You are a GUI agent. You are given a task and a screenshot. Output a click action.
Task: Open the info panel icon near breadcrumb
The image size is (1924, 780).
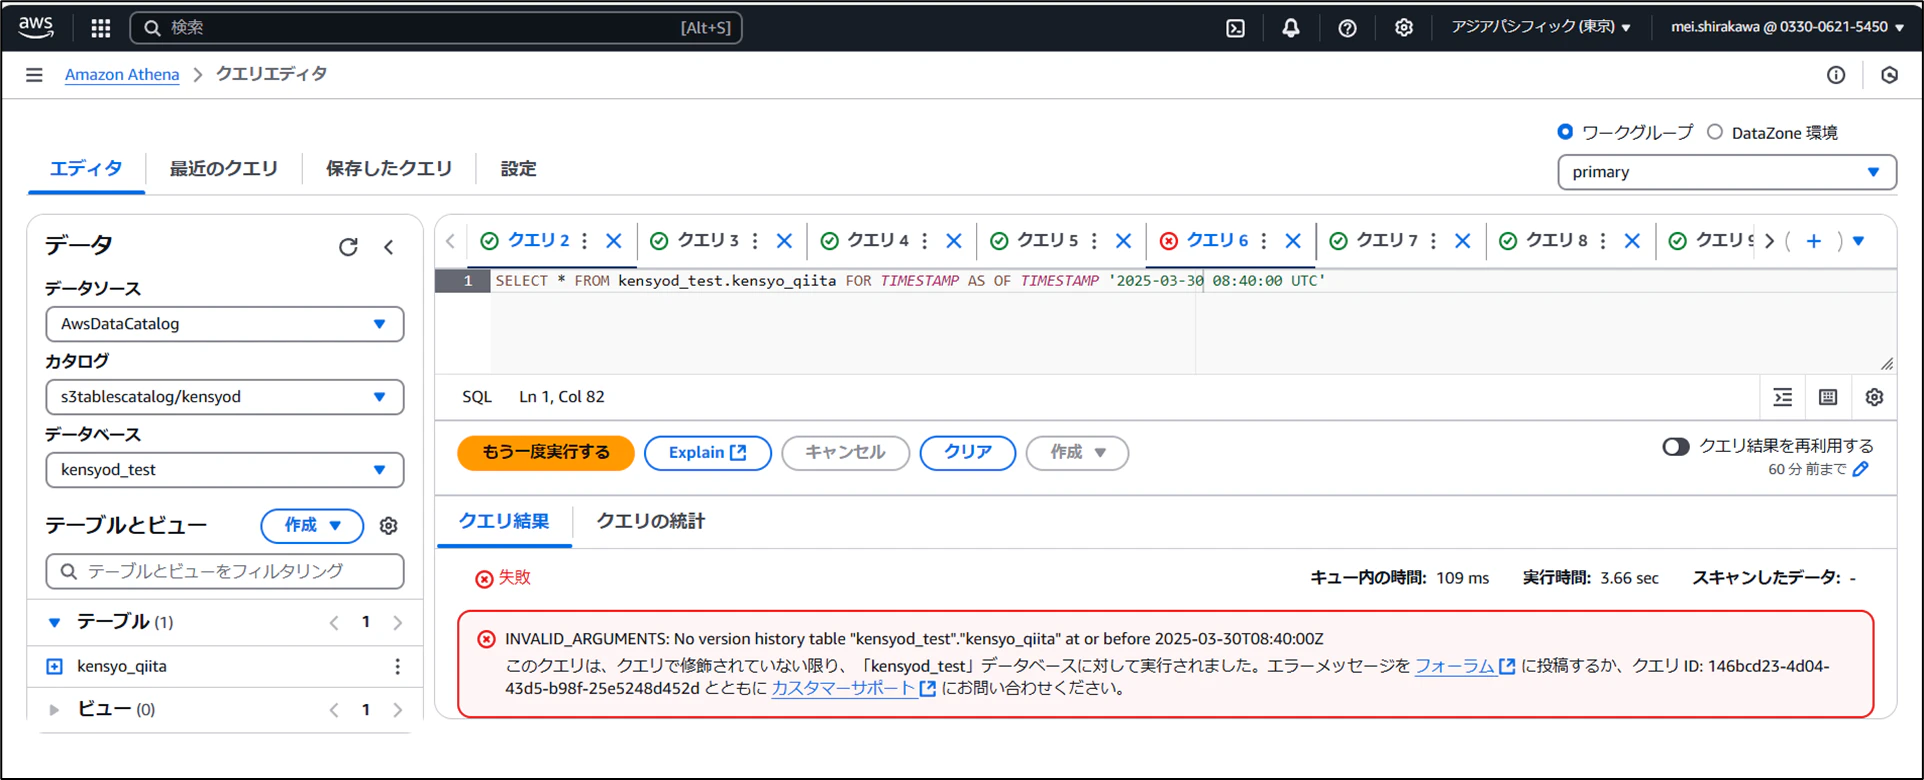pyautogui.click(x=1836, y=75)
